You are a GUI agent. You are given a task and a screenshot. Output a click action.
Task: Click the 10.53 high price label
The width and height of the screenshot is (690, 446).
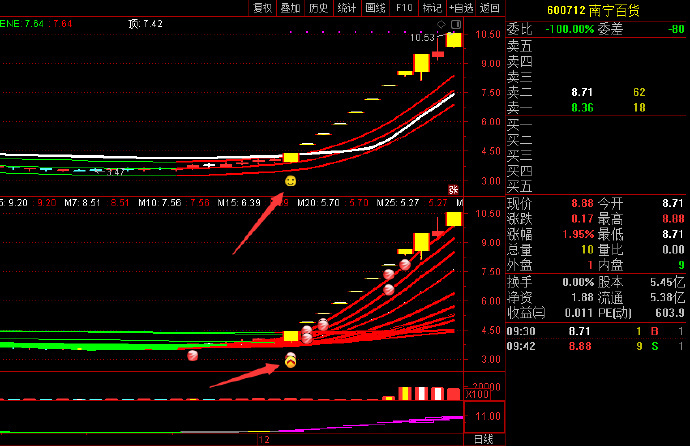click(x=422, y=37)
